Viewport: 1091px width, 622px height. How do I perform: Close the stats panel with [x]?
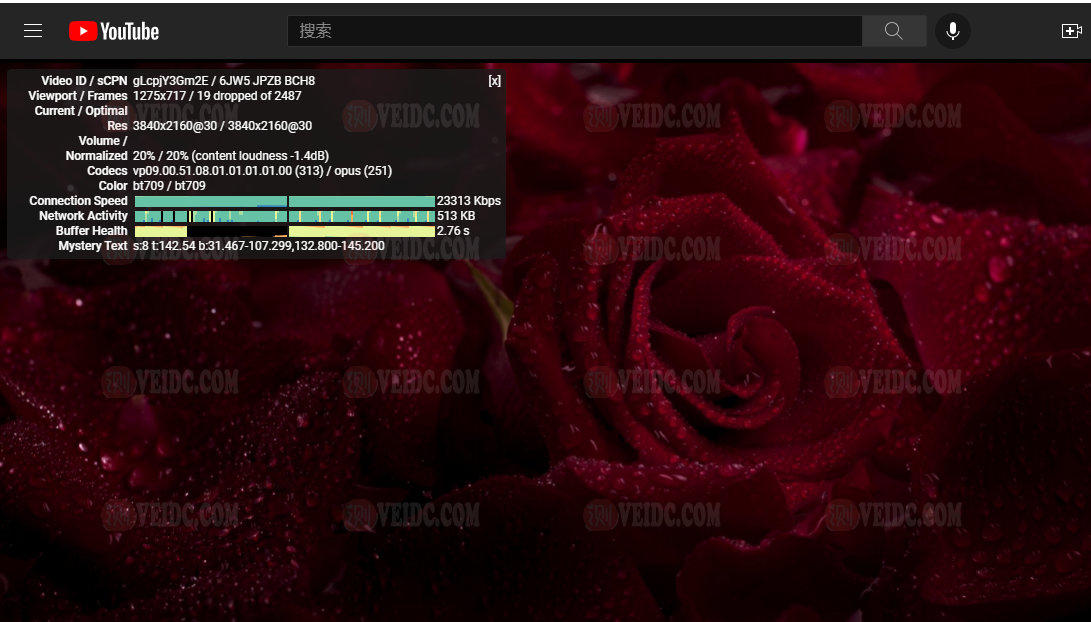494,81
